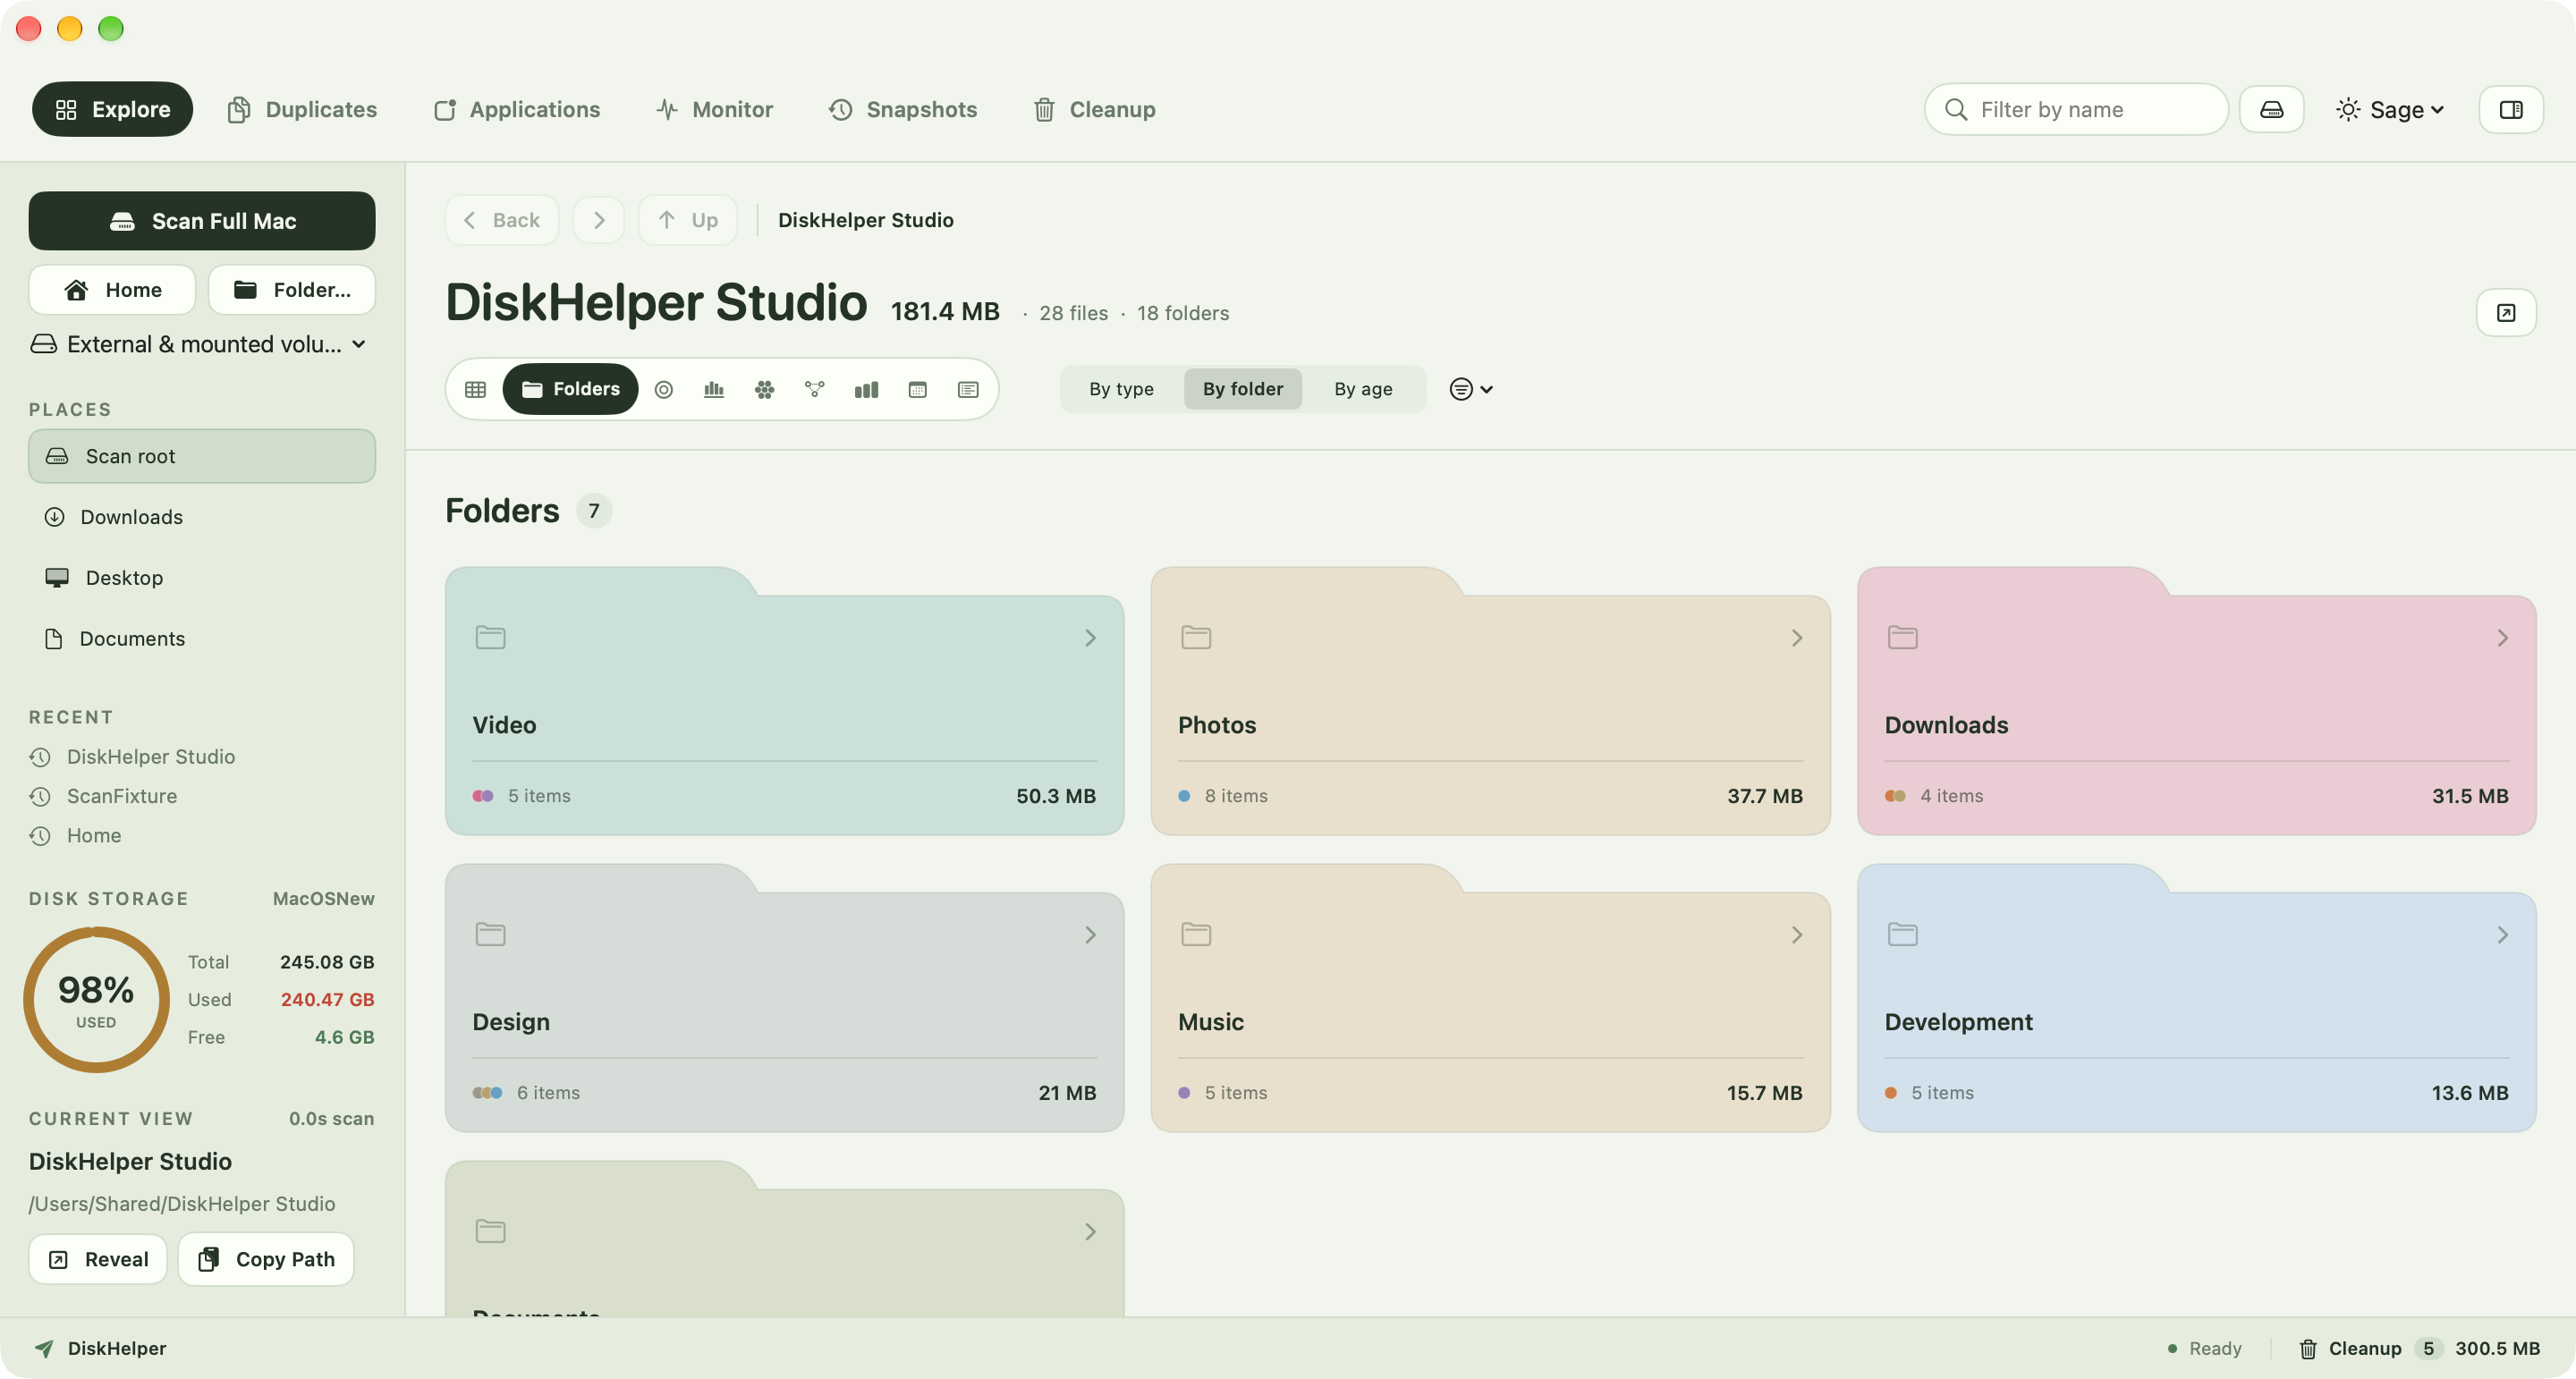Go Back in navigation

coord(502,220)
